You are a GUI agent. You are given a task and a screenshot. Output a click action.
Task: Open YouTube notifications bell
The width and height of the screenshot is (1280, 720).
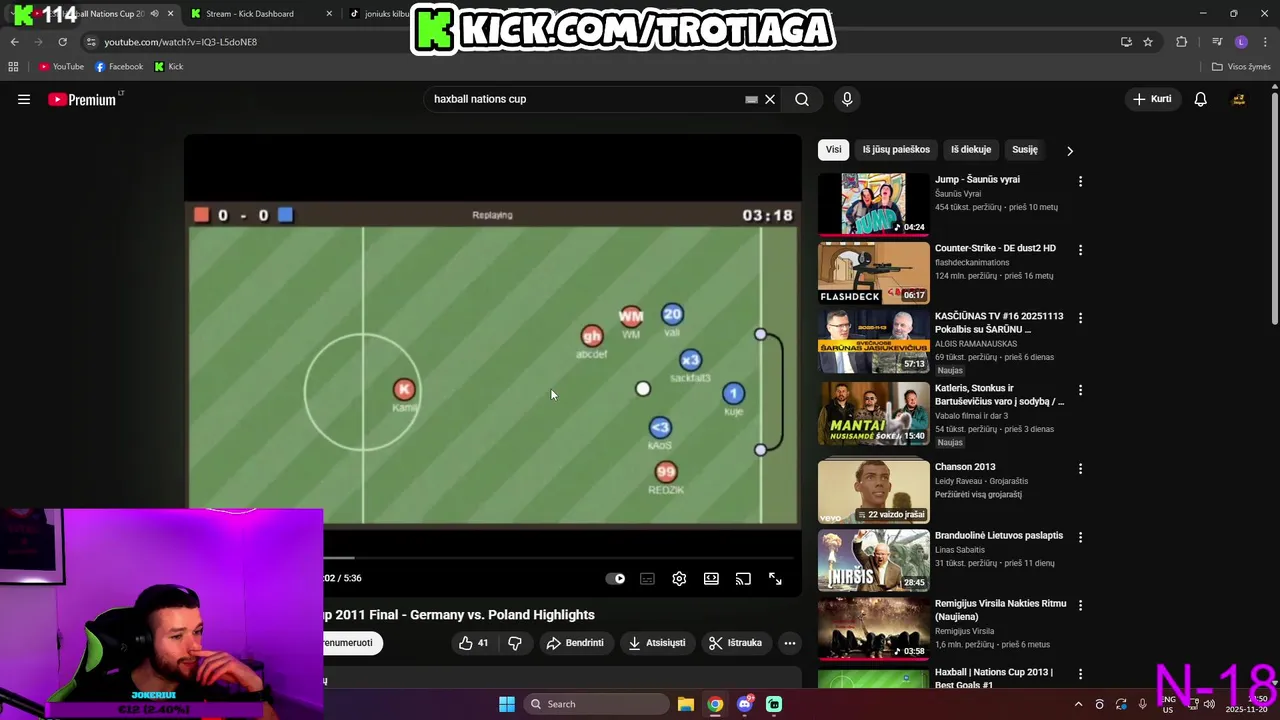pyautogui.click(x=1200, y=99)
